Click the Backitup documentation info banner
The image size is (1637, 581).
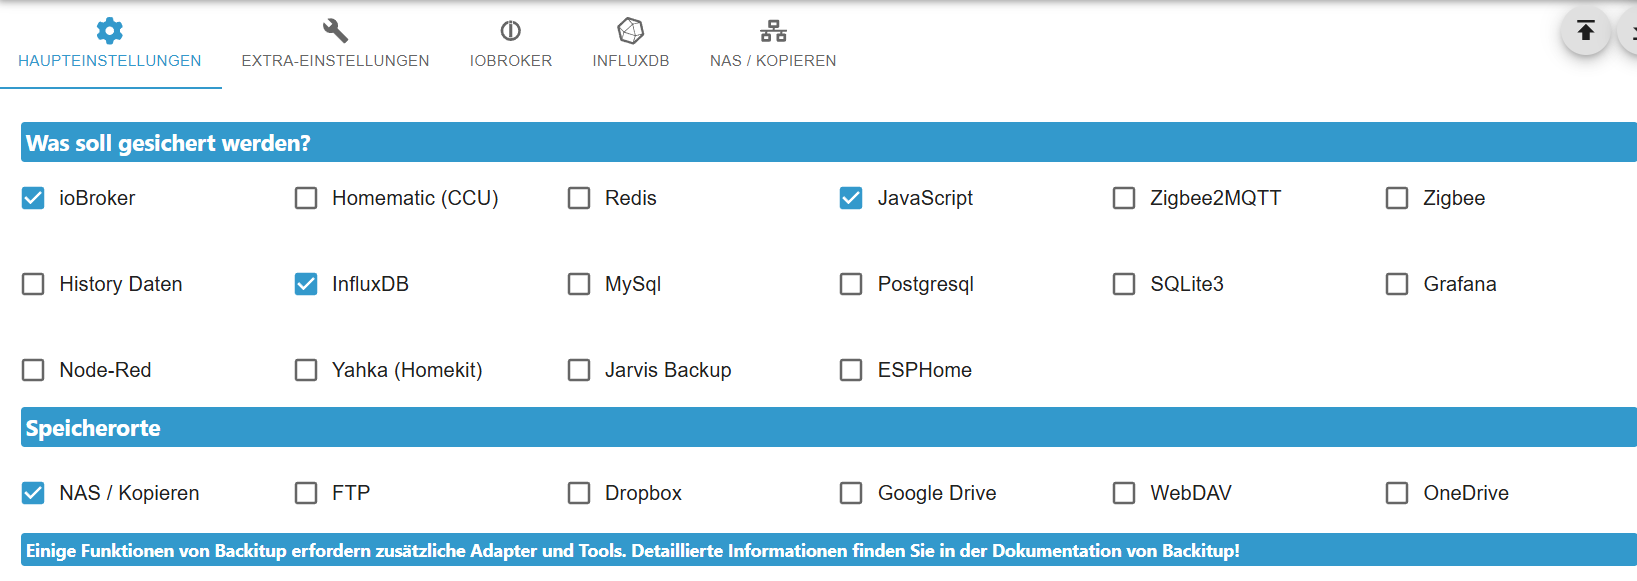tap(632, 551)
